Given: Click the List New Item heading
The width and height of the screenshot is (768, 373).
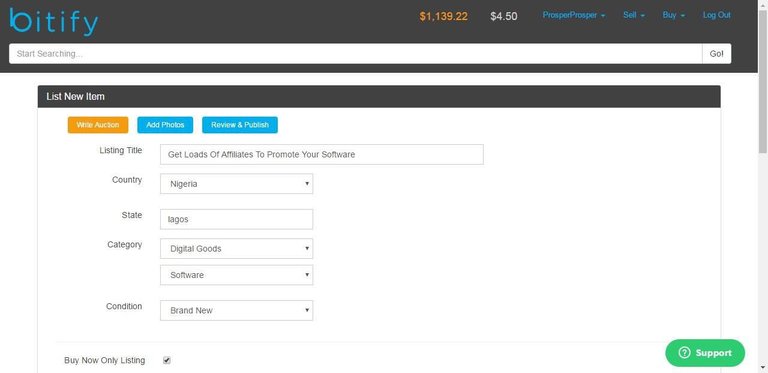Looking at the screenshot, I should click(75, 96).
